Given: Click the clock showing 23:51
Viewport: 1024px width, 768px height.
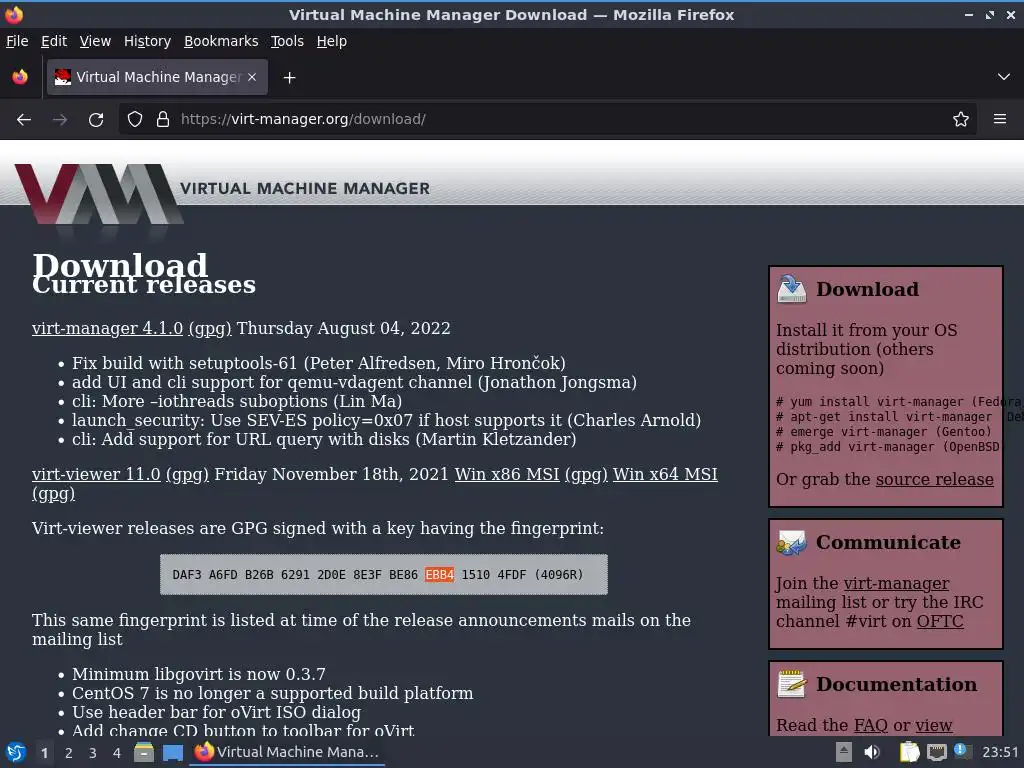Looking at the screenshot, I should 1000,752.
